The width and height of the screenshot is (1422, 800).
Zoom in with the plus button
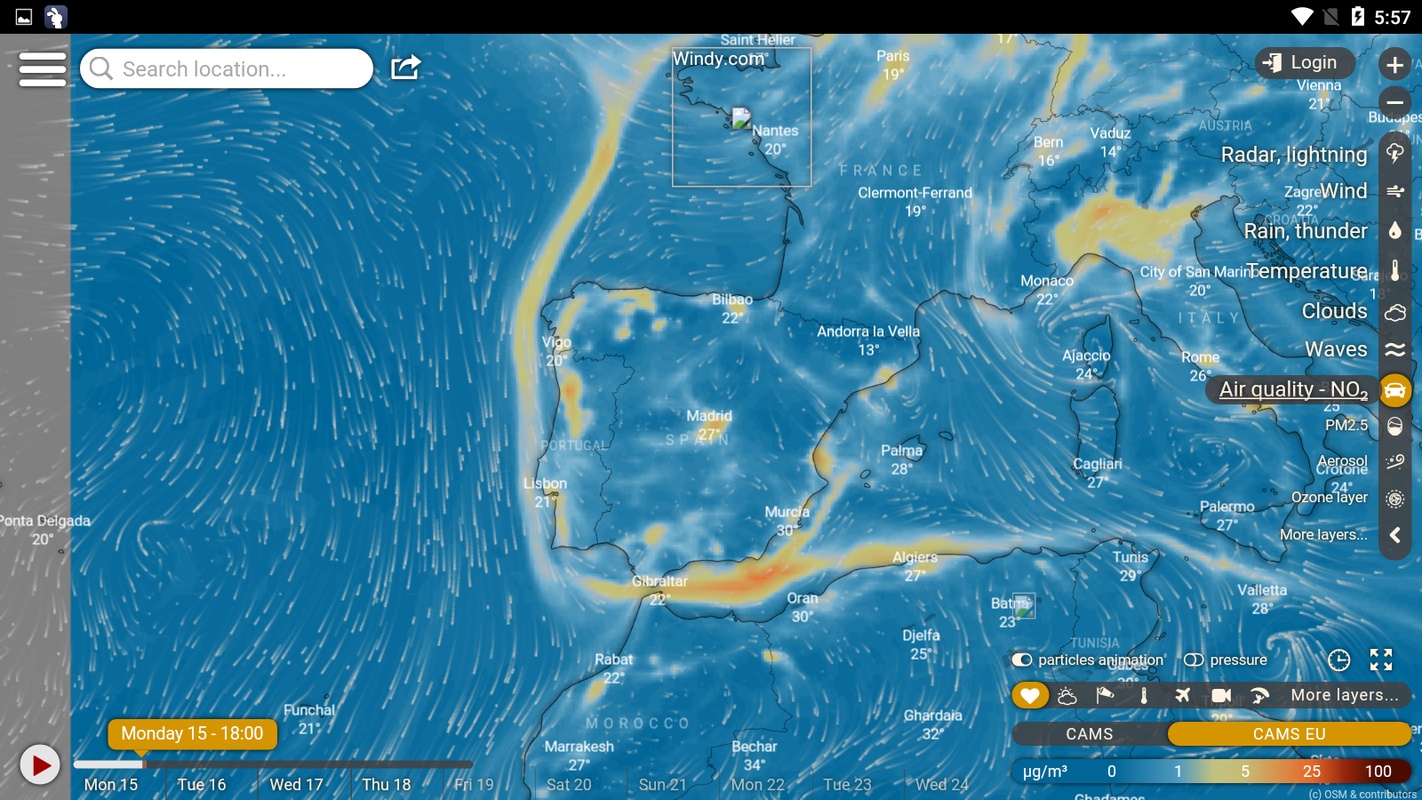point(1394,65)
